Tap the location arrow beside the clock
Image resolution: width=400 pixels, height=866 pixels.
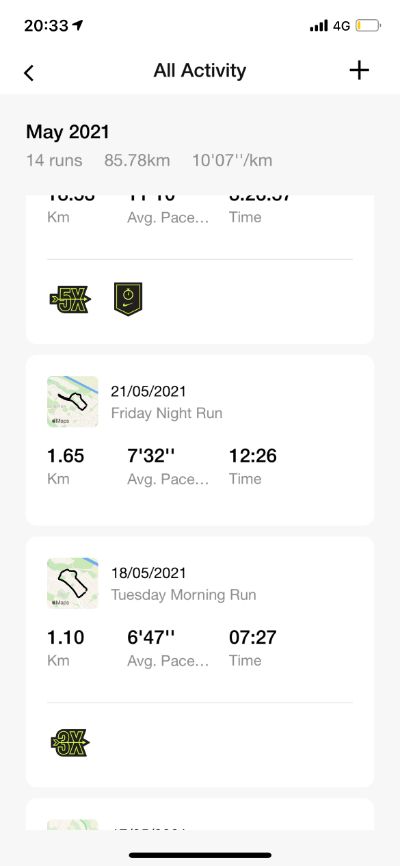point(78,25)
